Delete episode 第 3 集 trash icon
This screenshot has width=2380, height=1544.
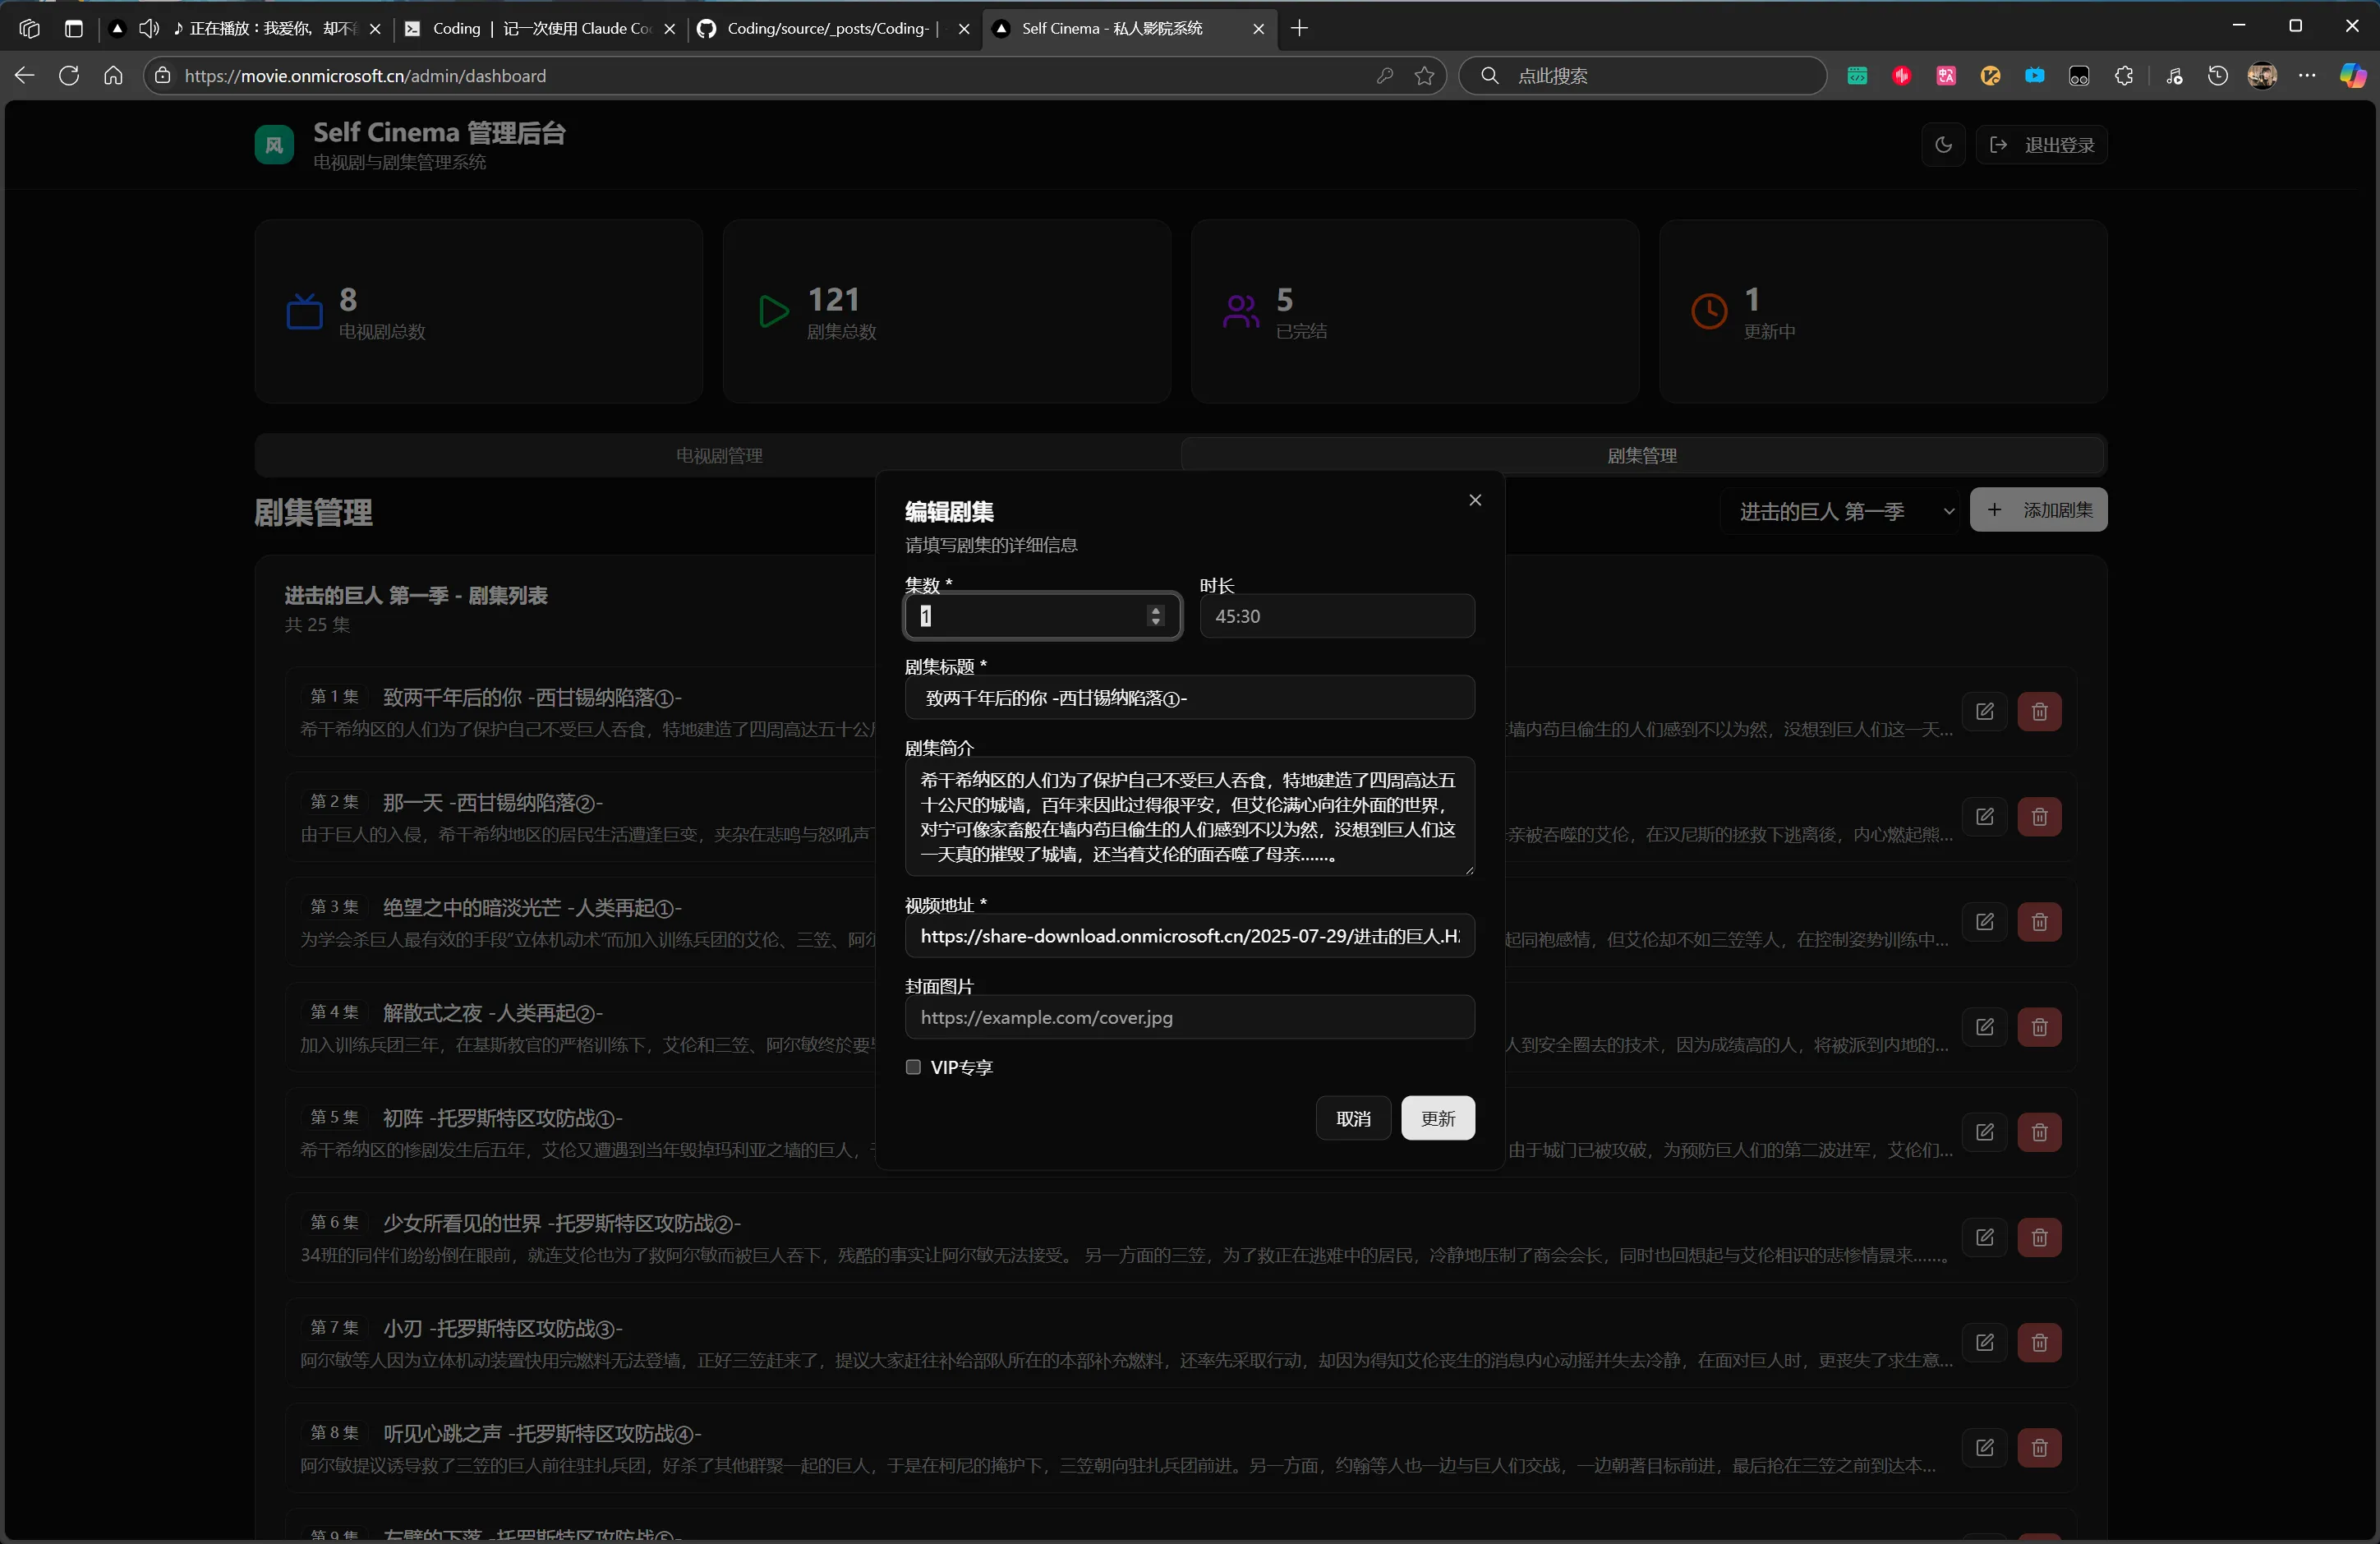(2040, 922)
